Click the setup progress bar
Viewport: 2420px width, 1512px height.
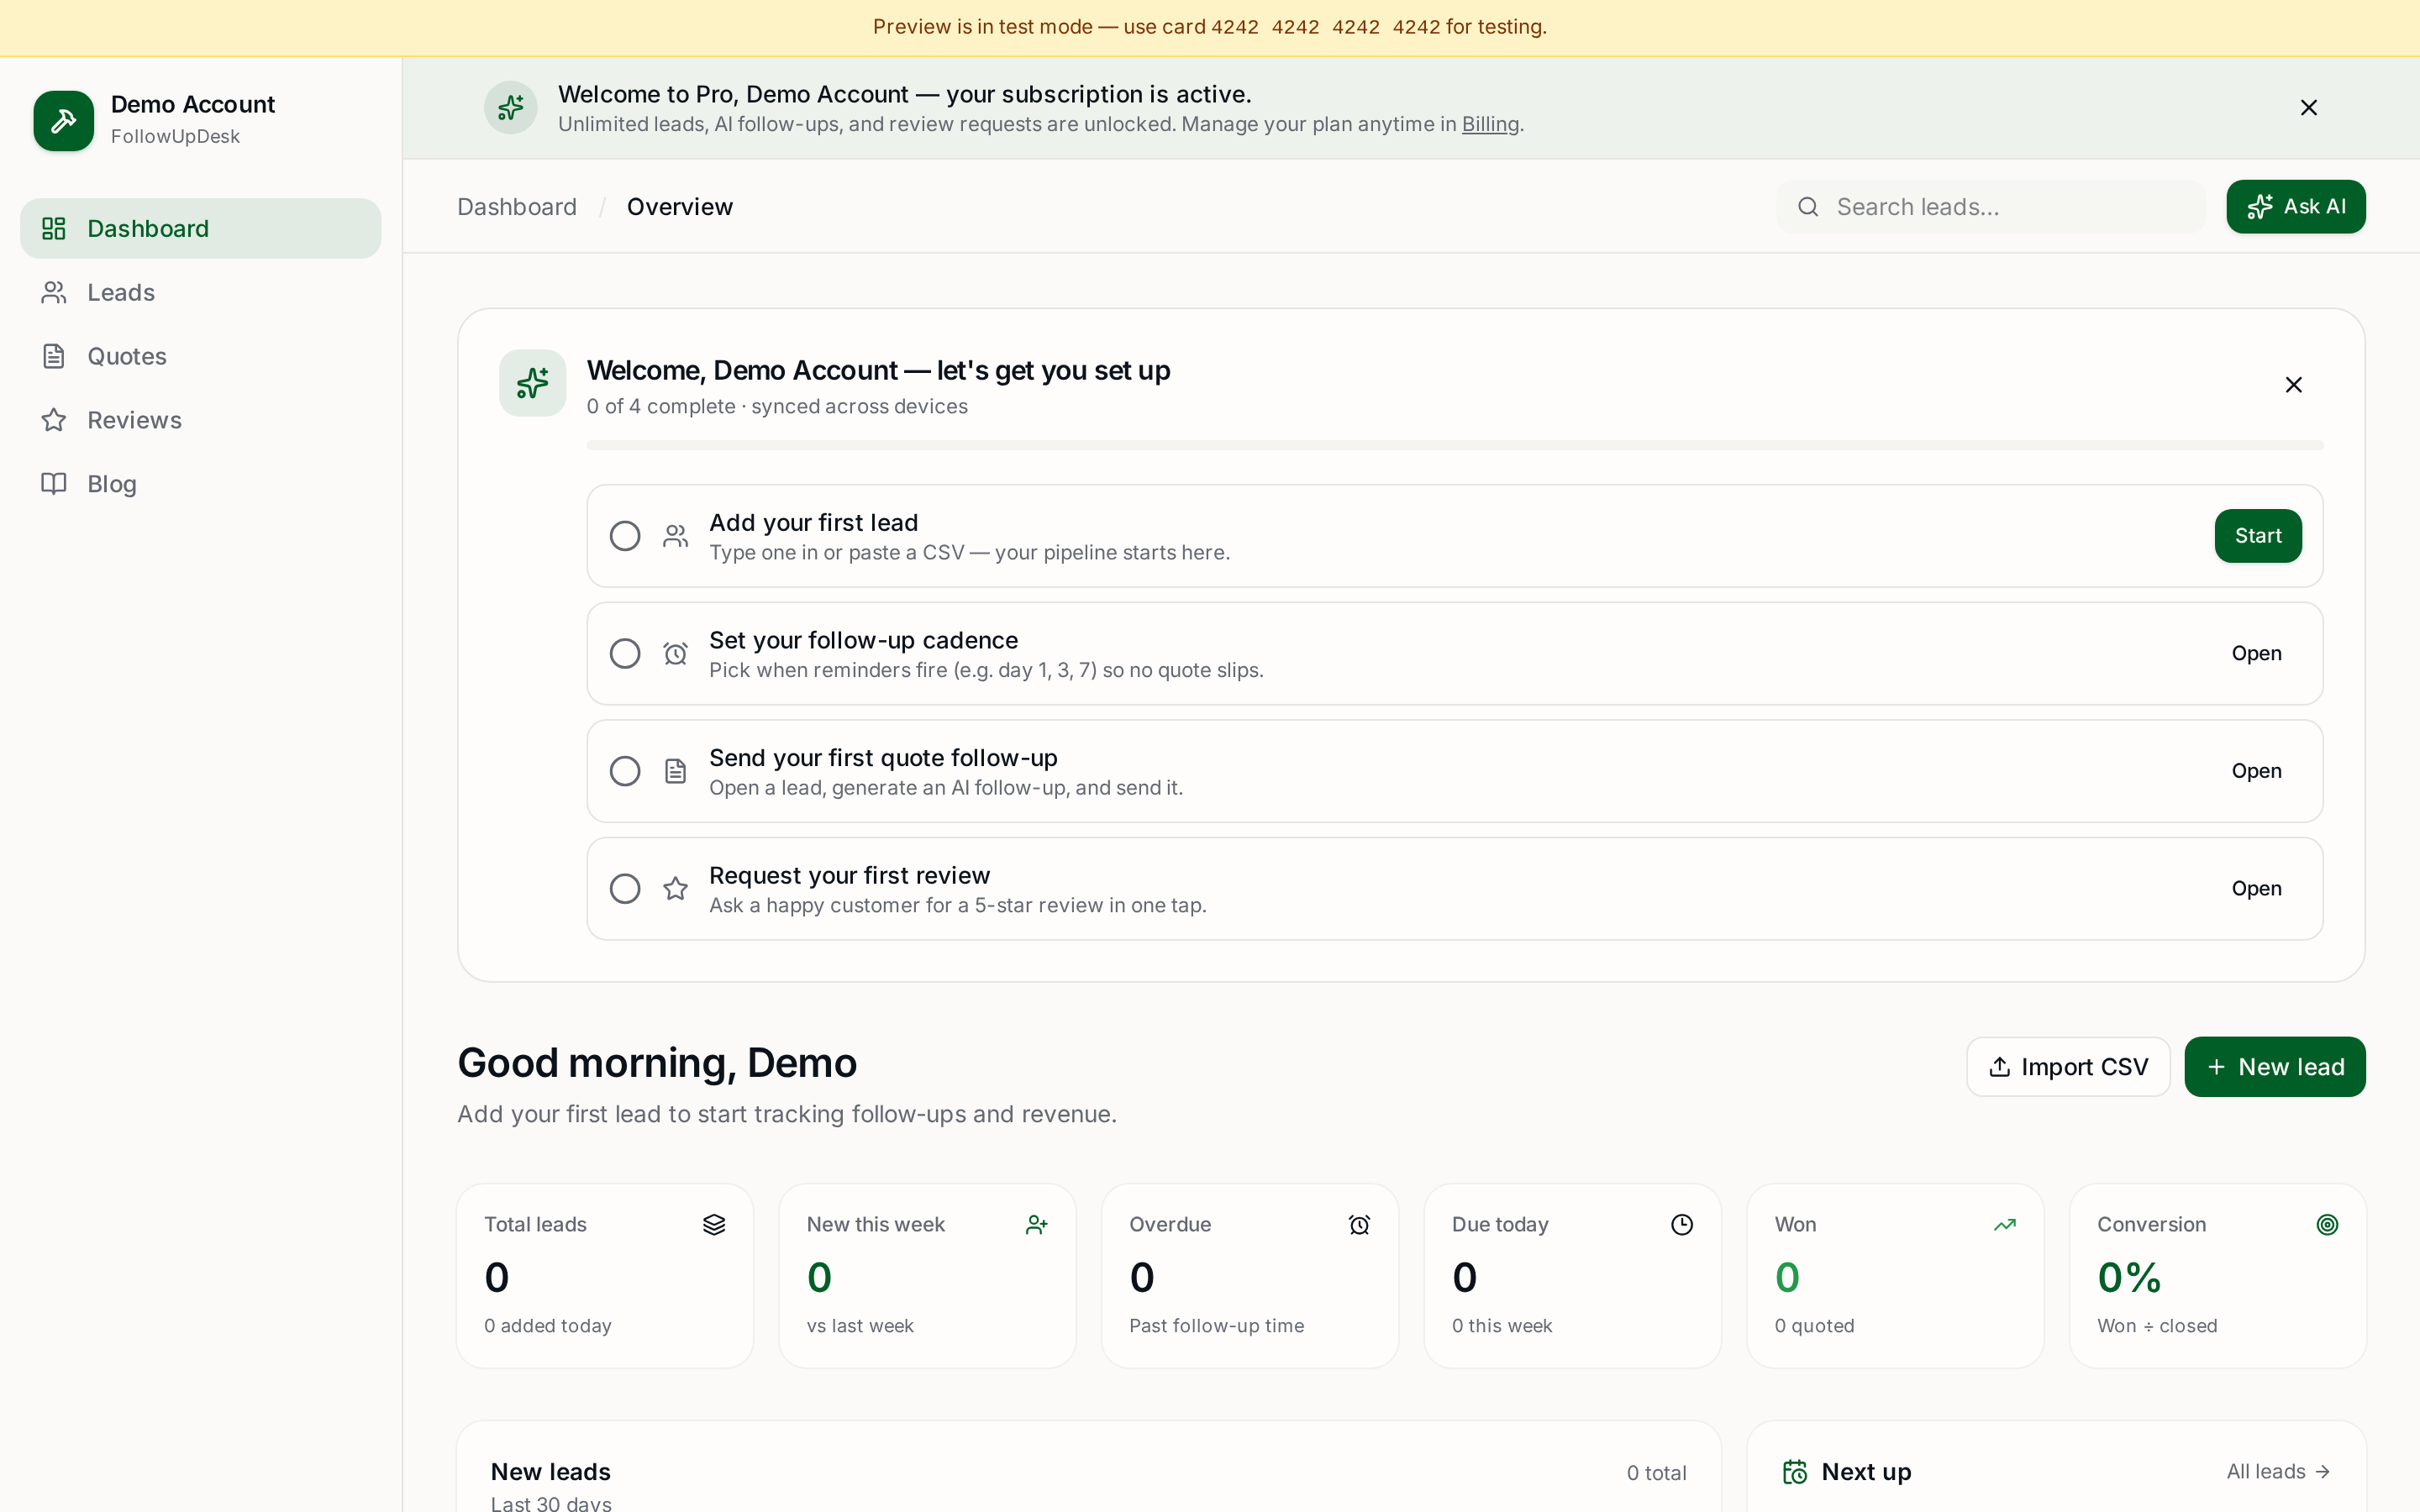1455,445
